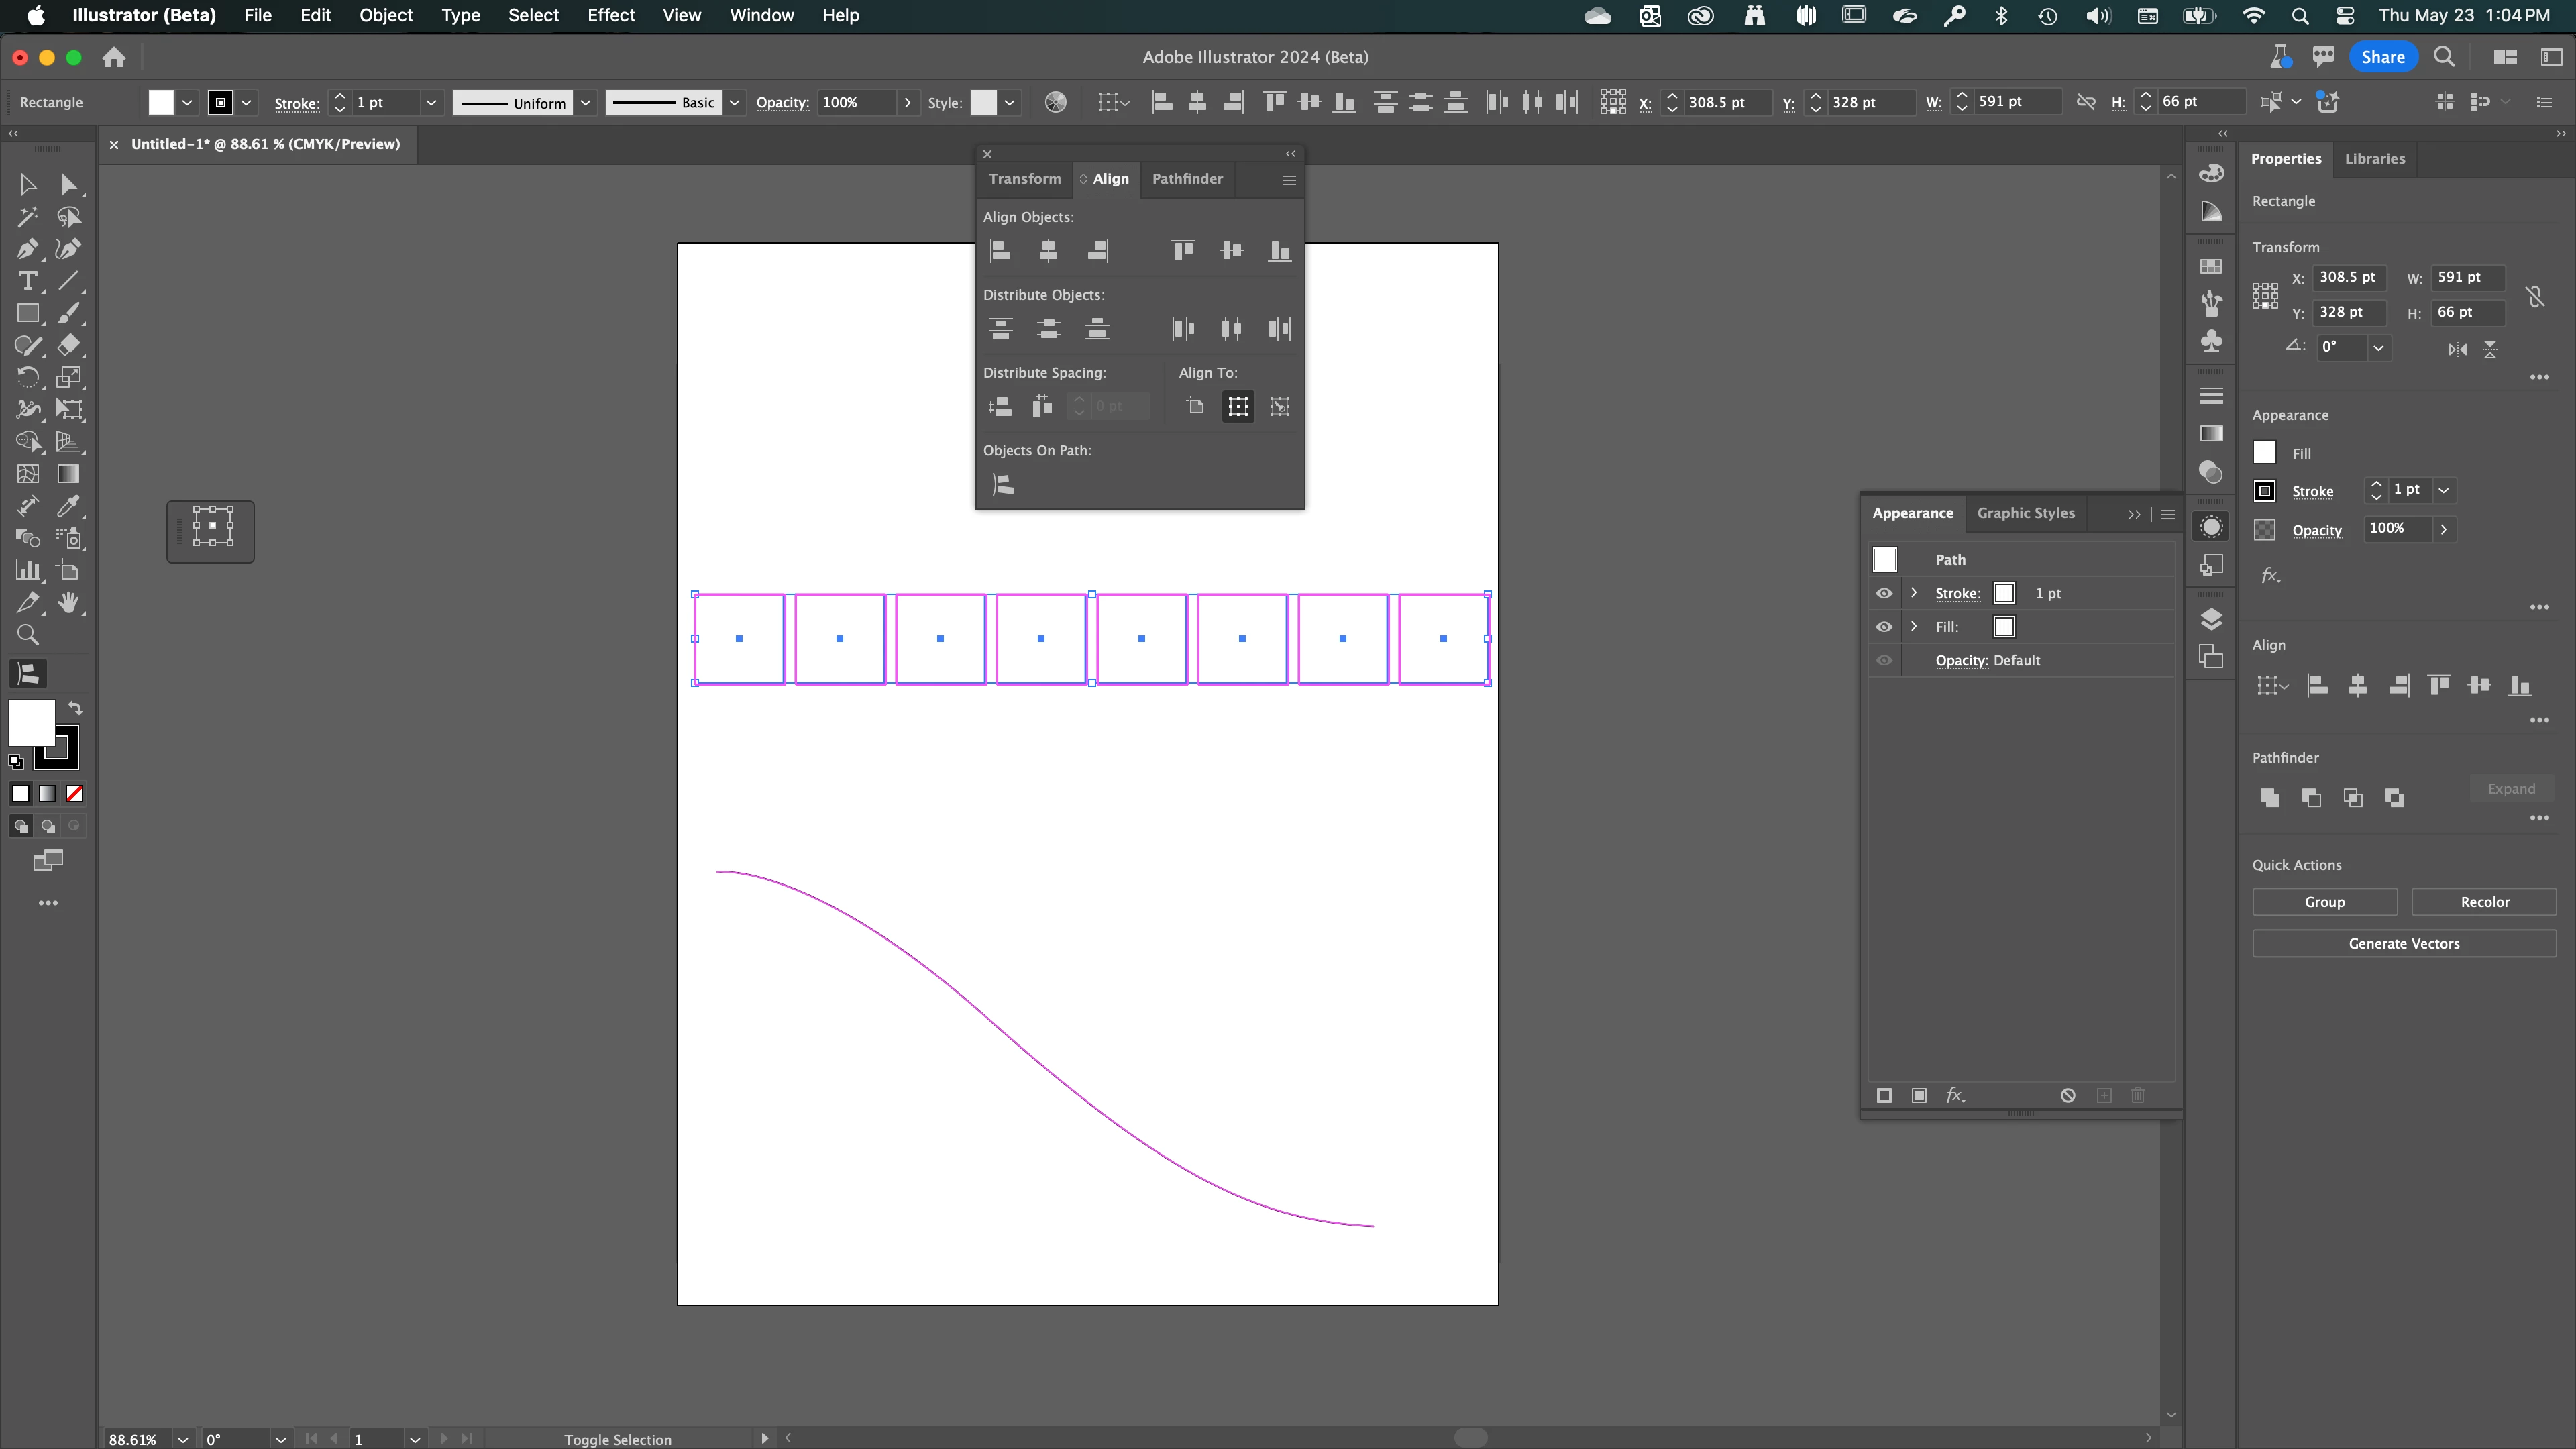The image size is (2576, 1449).
Task: Click the Recolor button
Action: point(2484,902)
